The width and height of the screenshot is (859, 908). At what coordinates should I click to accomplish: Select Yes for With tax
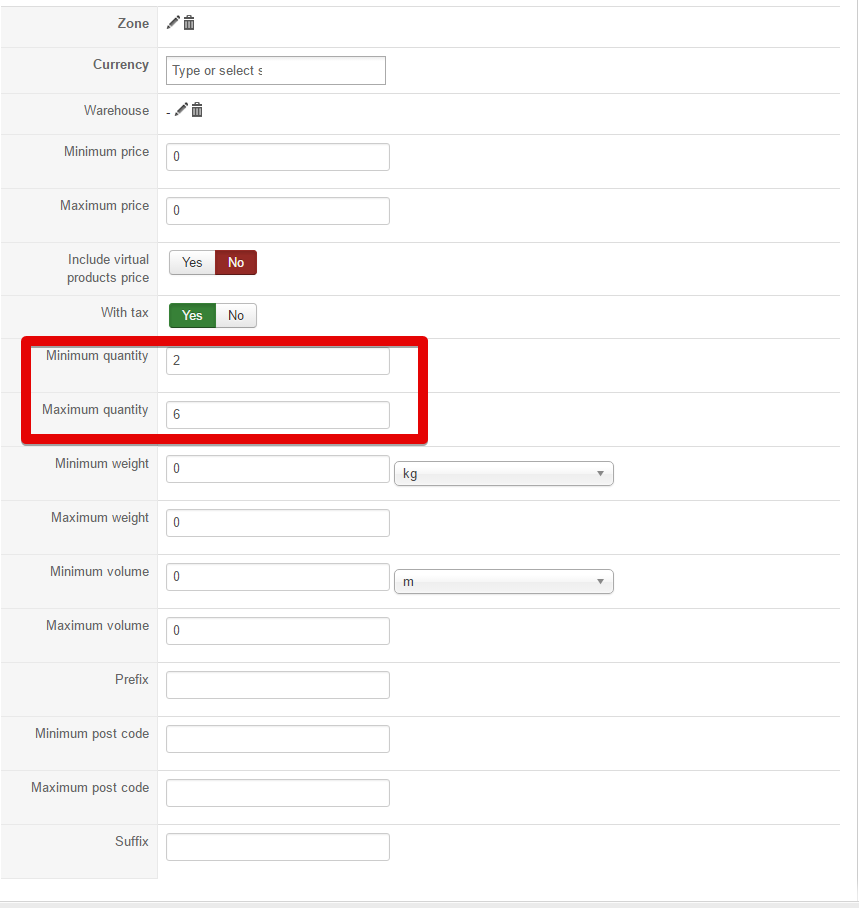(x=192, y=315)
